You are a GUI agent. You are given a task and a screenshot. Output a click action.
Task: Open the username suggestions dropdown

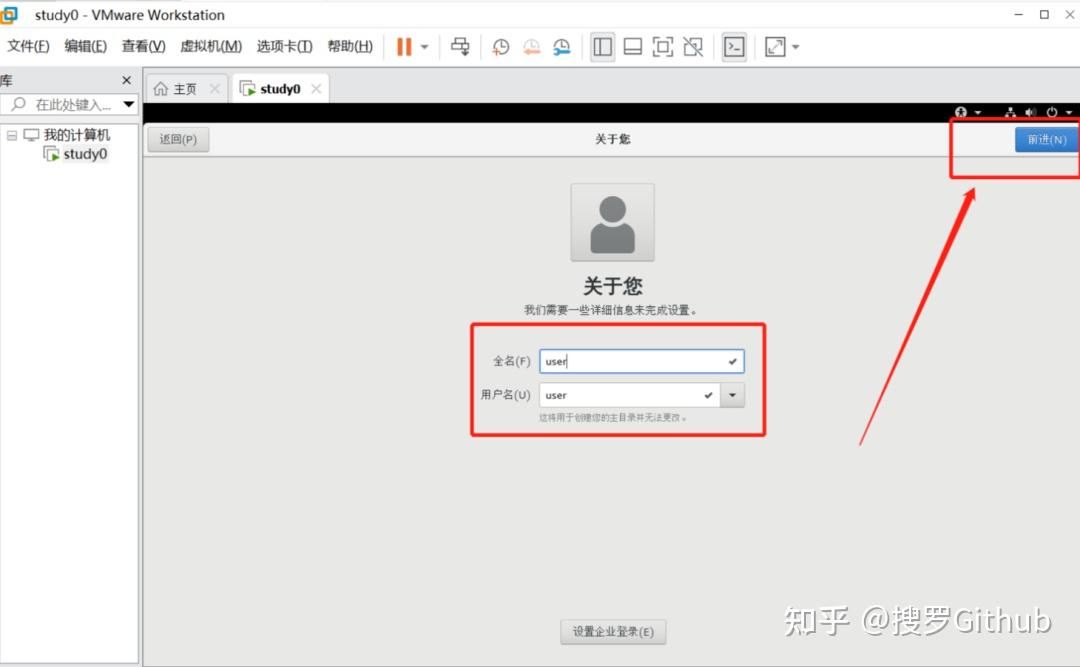[x=732, y=395]
